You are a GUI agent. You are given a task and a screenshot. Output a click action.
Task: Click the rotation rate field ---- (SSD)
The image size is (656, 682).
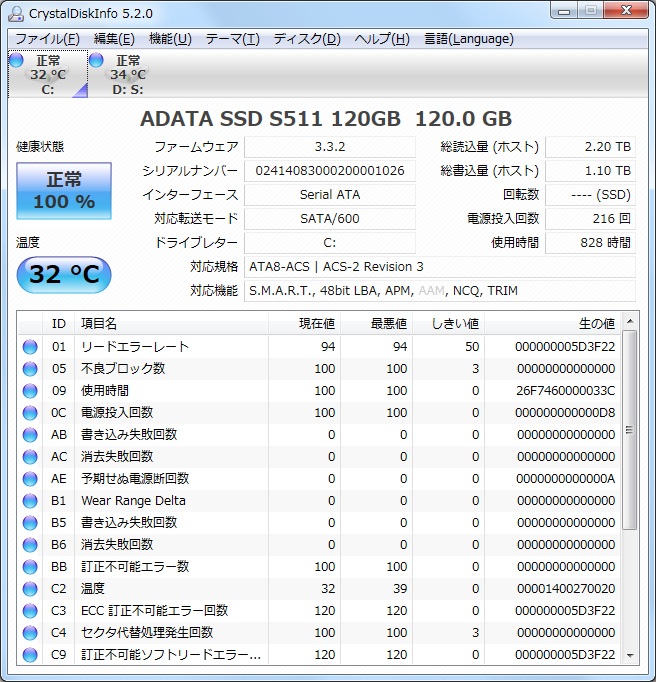click(x=590, y=195)
